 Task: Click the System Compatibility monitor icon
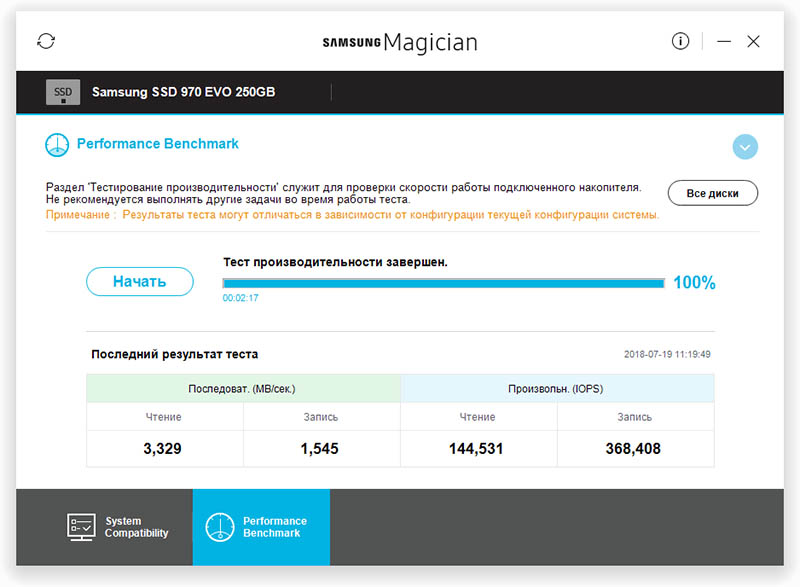[81, 527]
